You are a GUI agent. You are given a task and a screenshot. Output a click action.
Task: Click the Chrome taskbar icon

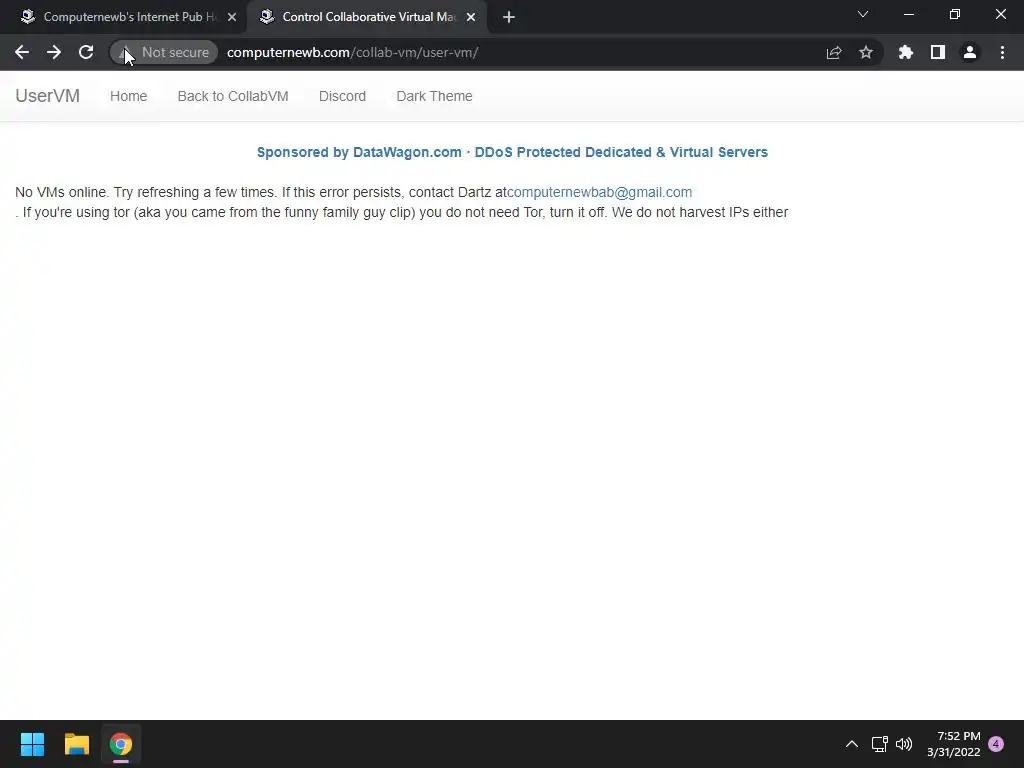121,744
